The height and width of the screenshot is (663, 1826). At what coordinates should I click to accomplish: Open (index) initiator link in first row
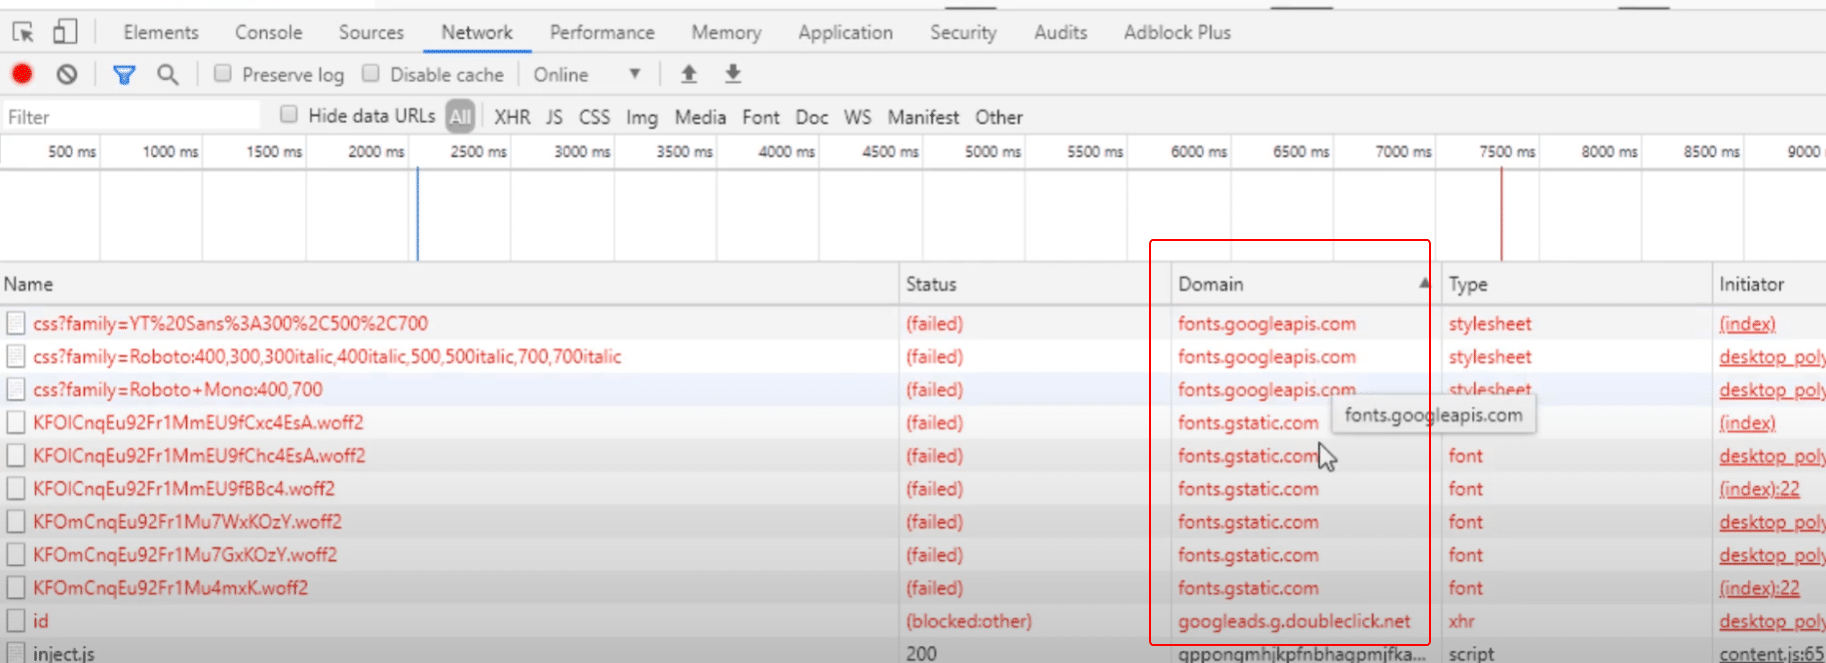point(1747,323)
